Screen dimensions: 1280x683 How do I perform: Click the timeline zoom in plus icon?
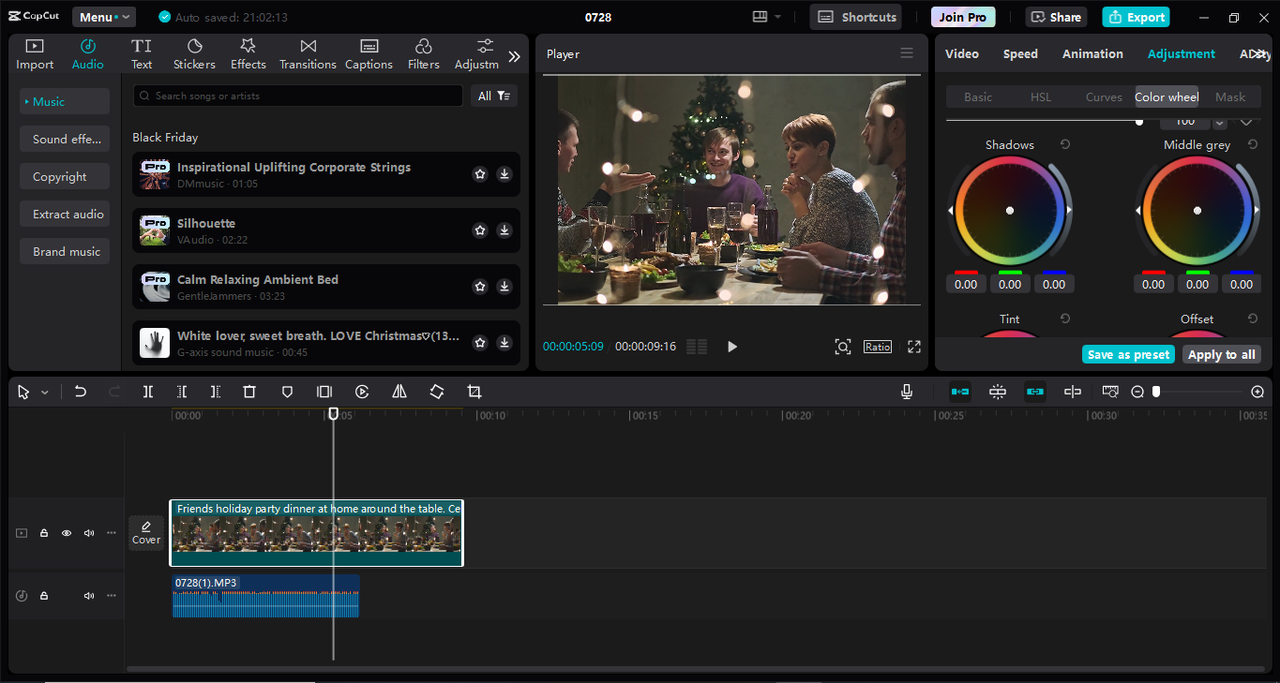click(1258, 392)
